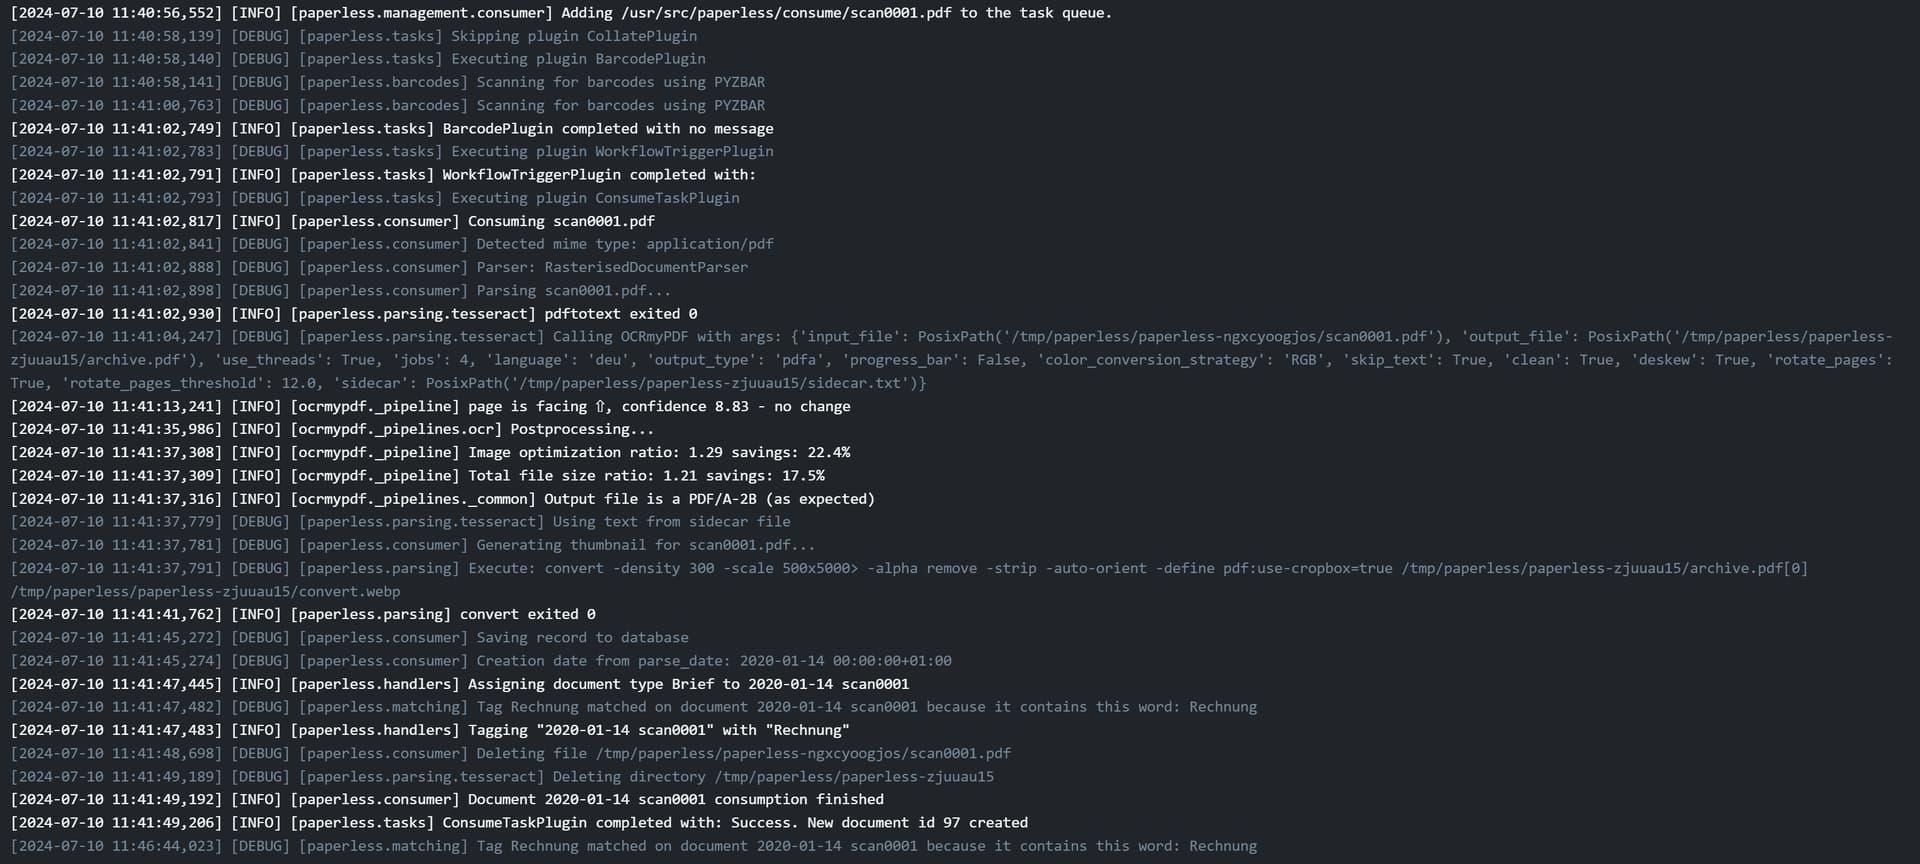
Task: Click the 'Image optimization ratio: 1.29' line
Action: pos(430,453)
